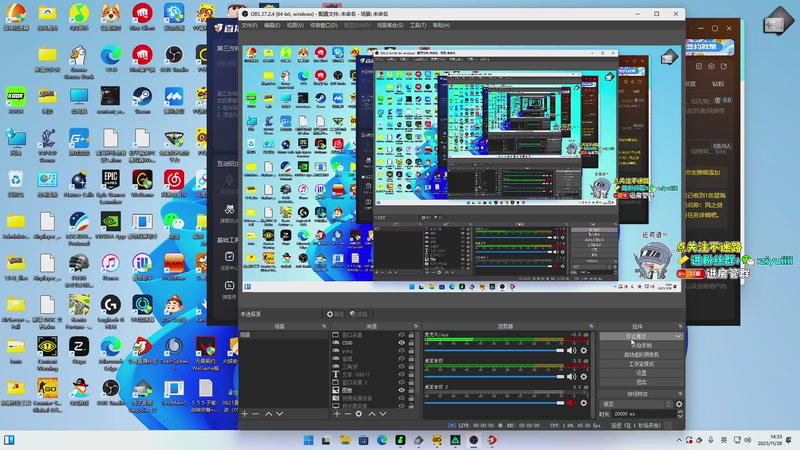This screenshot has width=800, height=450.
Task: Unmute the 桌面音频 2 channel
Action: pos(571,403)
